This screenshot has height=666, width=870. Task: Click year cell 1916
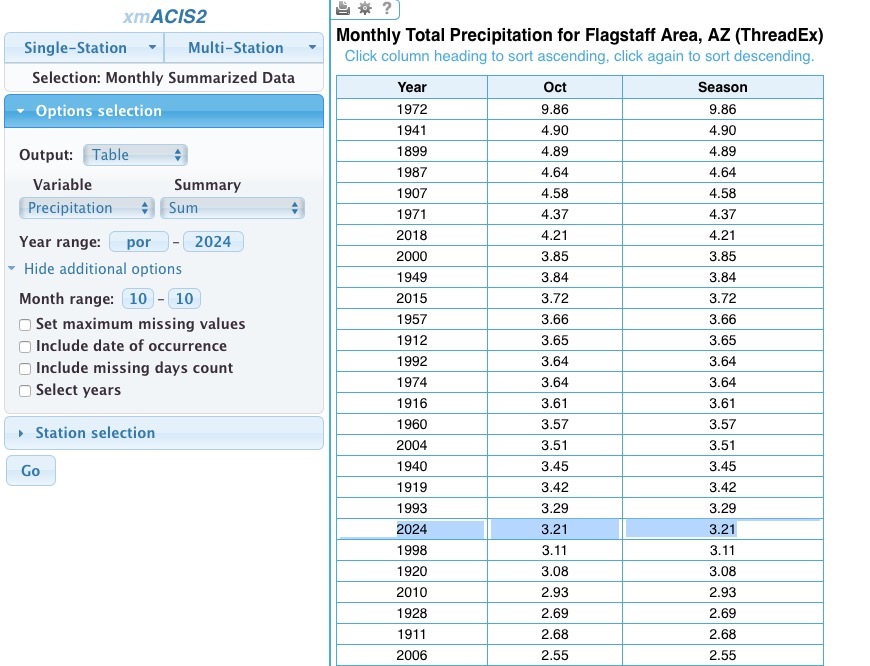point(412,403)
